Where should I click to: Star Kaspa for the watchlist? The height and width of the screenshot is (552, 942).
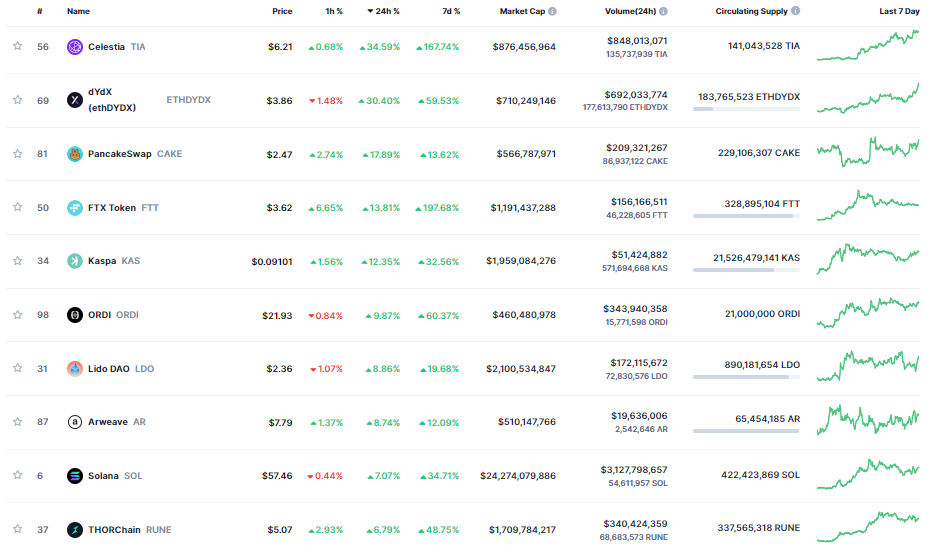pyautogui.click(x=17, y=261)
